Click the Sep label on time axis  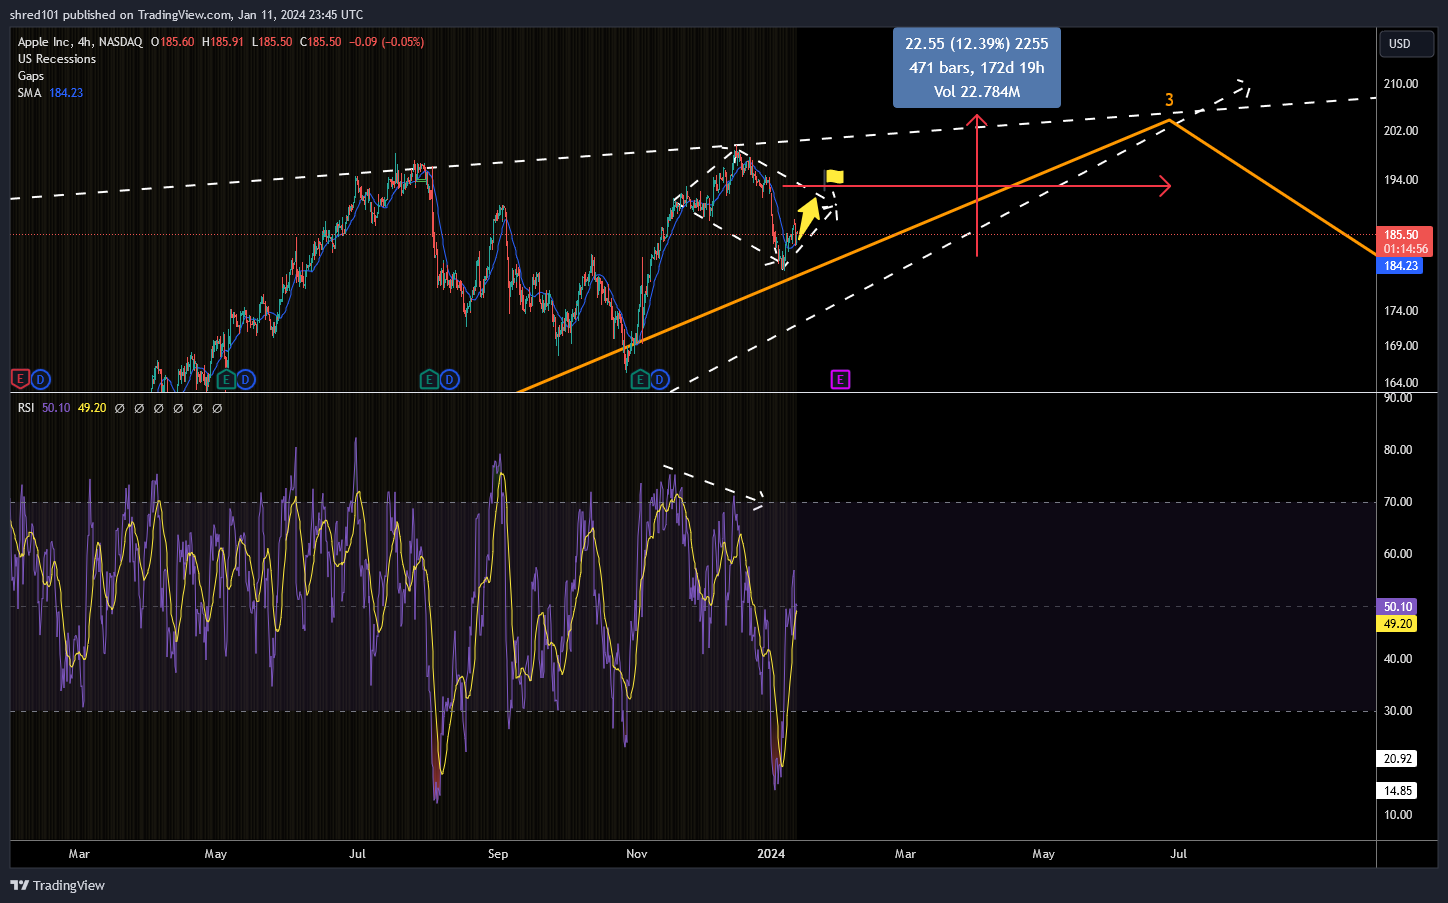pyautogui.click(x=498, y=854)
